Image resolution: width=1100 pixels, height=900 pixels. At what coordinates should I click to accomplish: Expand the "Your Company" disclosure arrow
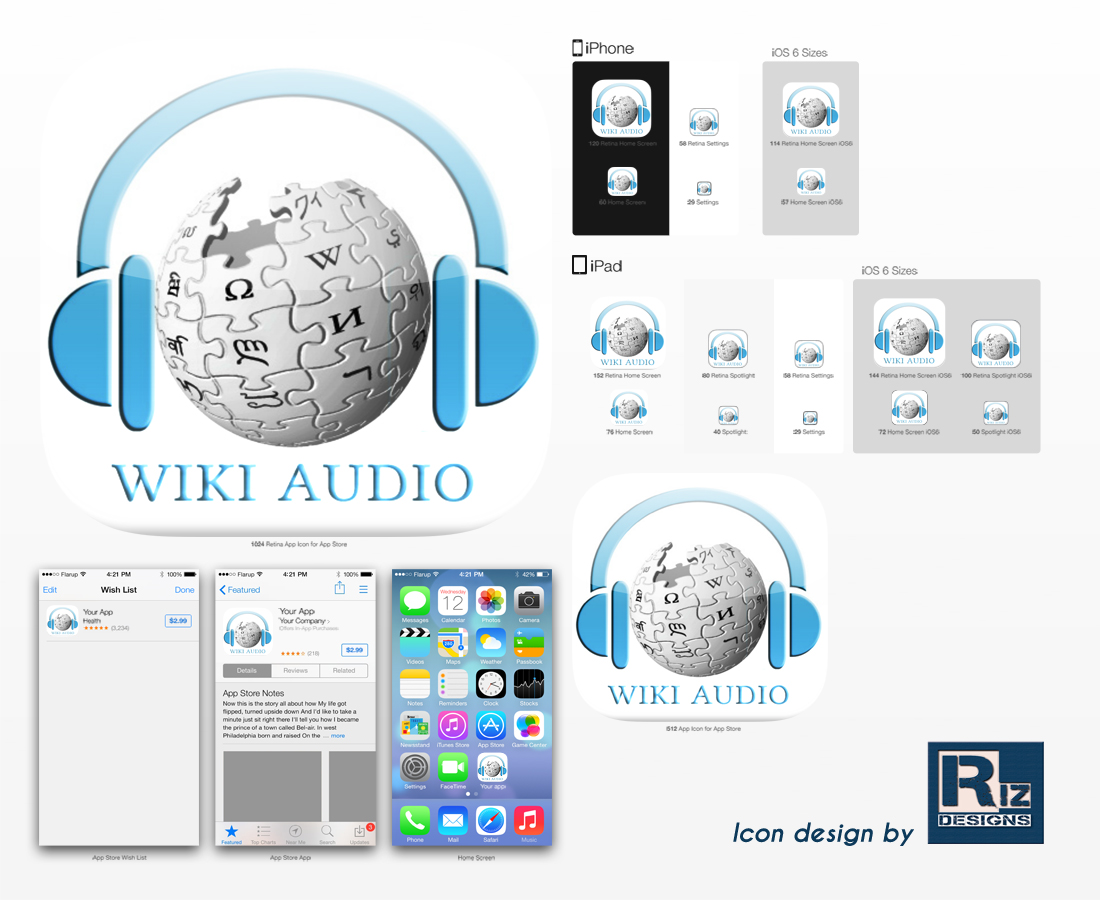click(x=328, y=620)
